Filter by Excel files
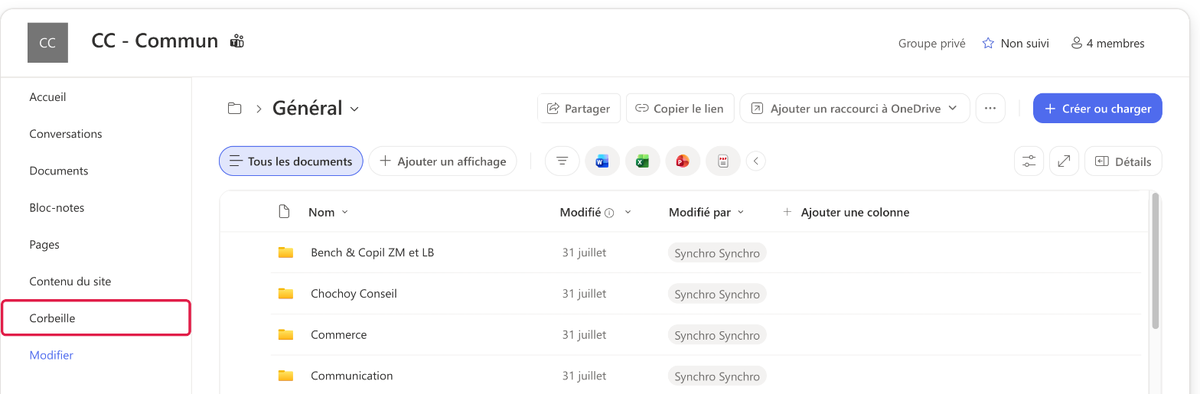Screen dimensions: 1200x394 pos(642,161)
